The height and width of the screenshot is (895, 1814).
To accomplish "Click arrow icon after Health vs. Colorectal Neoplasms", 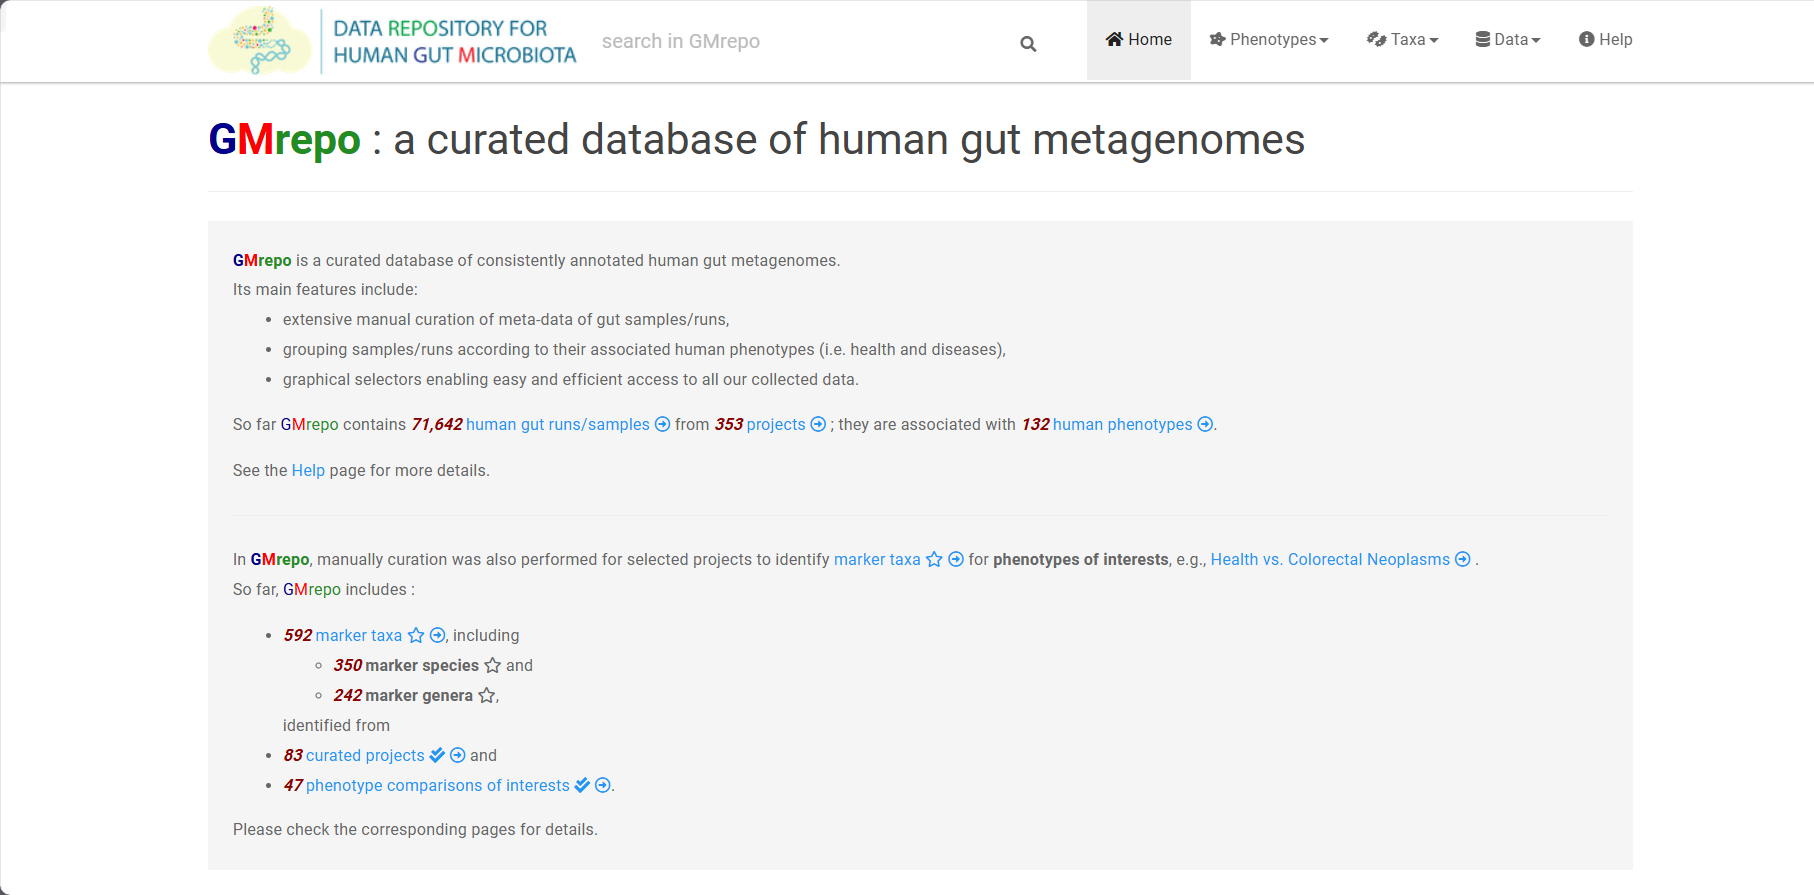I will (1462, 559).
